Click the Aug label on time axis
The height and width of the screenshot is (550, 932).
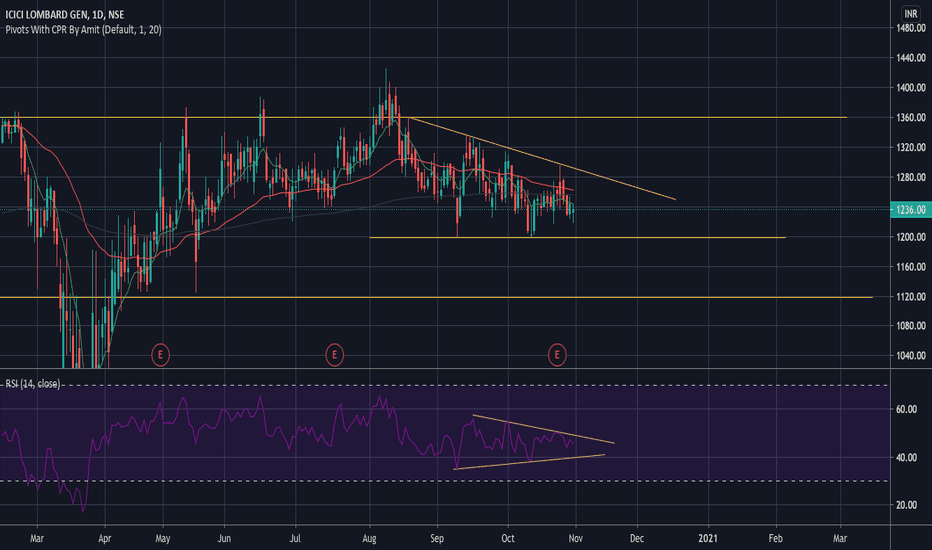pos(369,539)
